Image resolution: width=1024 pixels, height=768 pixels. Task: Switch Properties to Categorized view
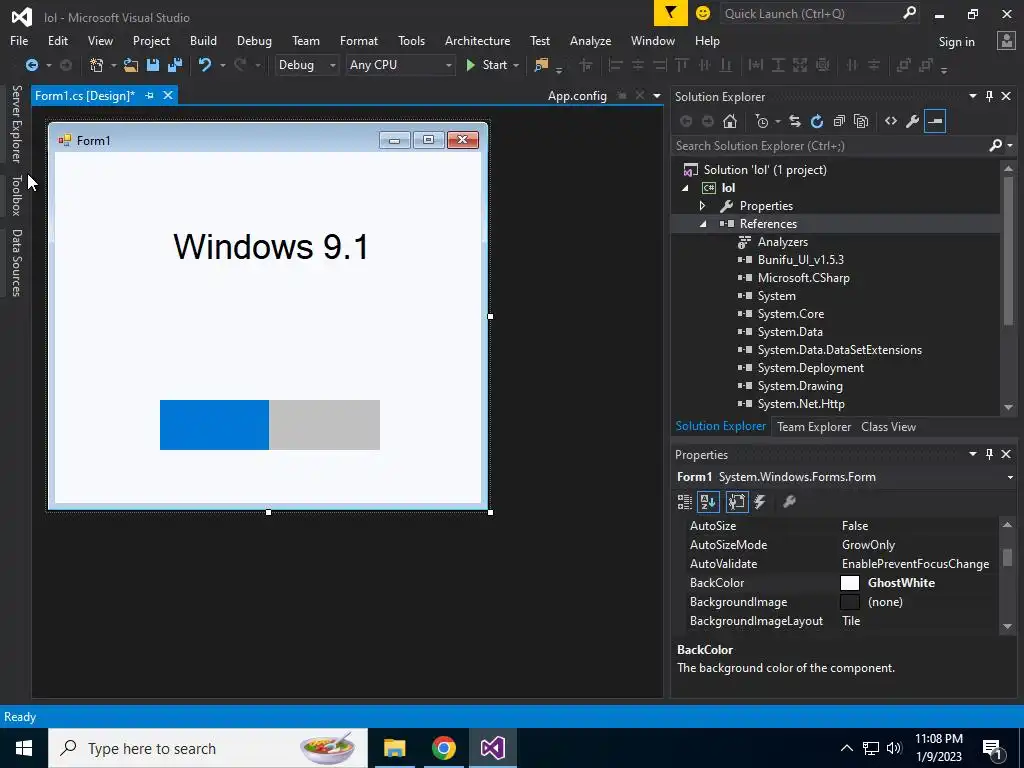pyautogui.click(x=684, y=502)
